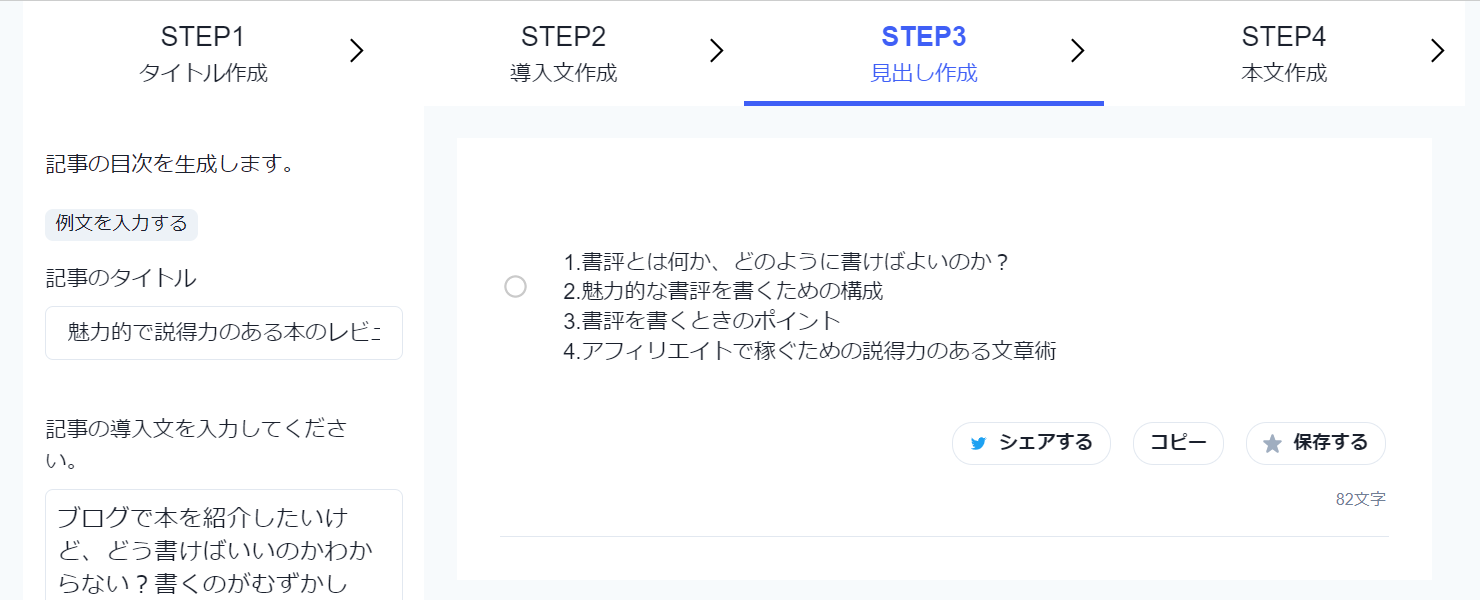This screenshot has height=600, width=1480.
Task: Click the 保存する button
Action: [1316, 443]
